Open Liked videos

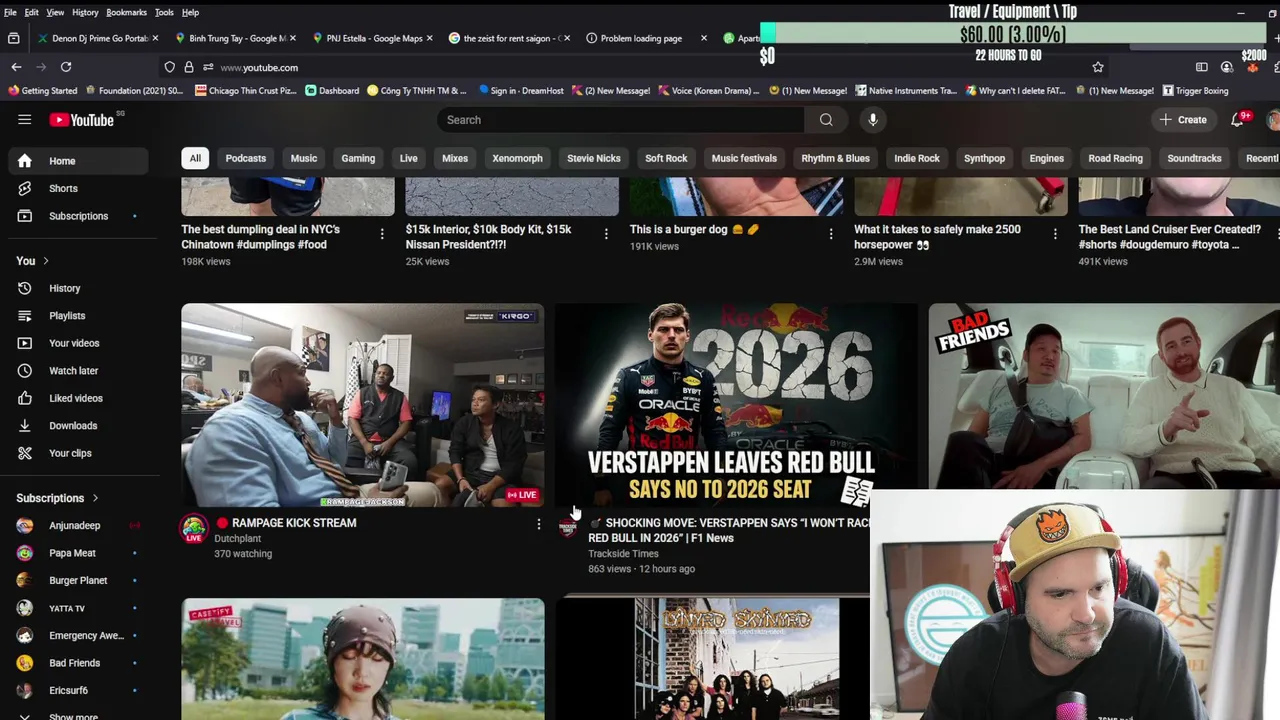click(x=78, y=398)
